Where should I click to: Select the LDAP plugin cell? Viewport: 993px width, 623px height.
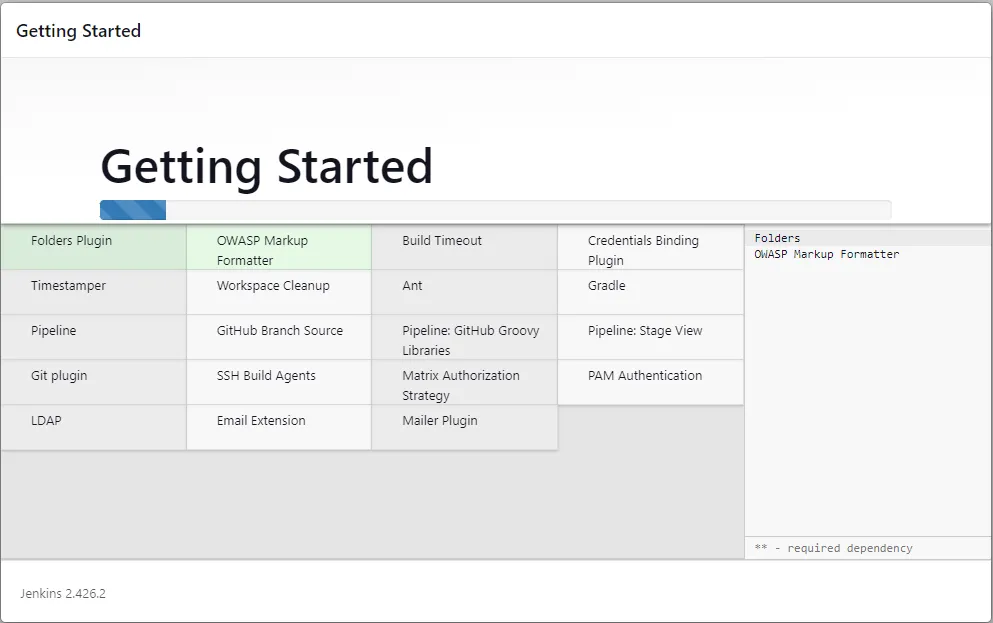(93, 427)
